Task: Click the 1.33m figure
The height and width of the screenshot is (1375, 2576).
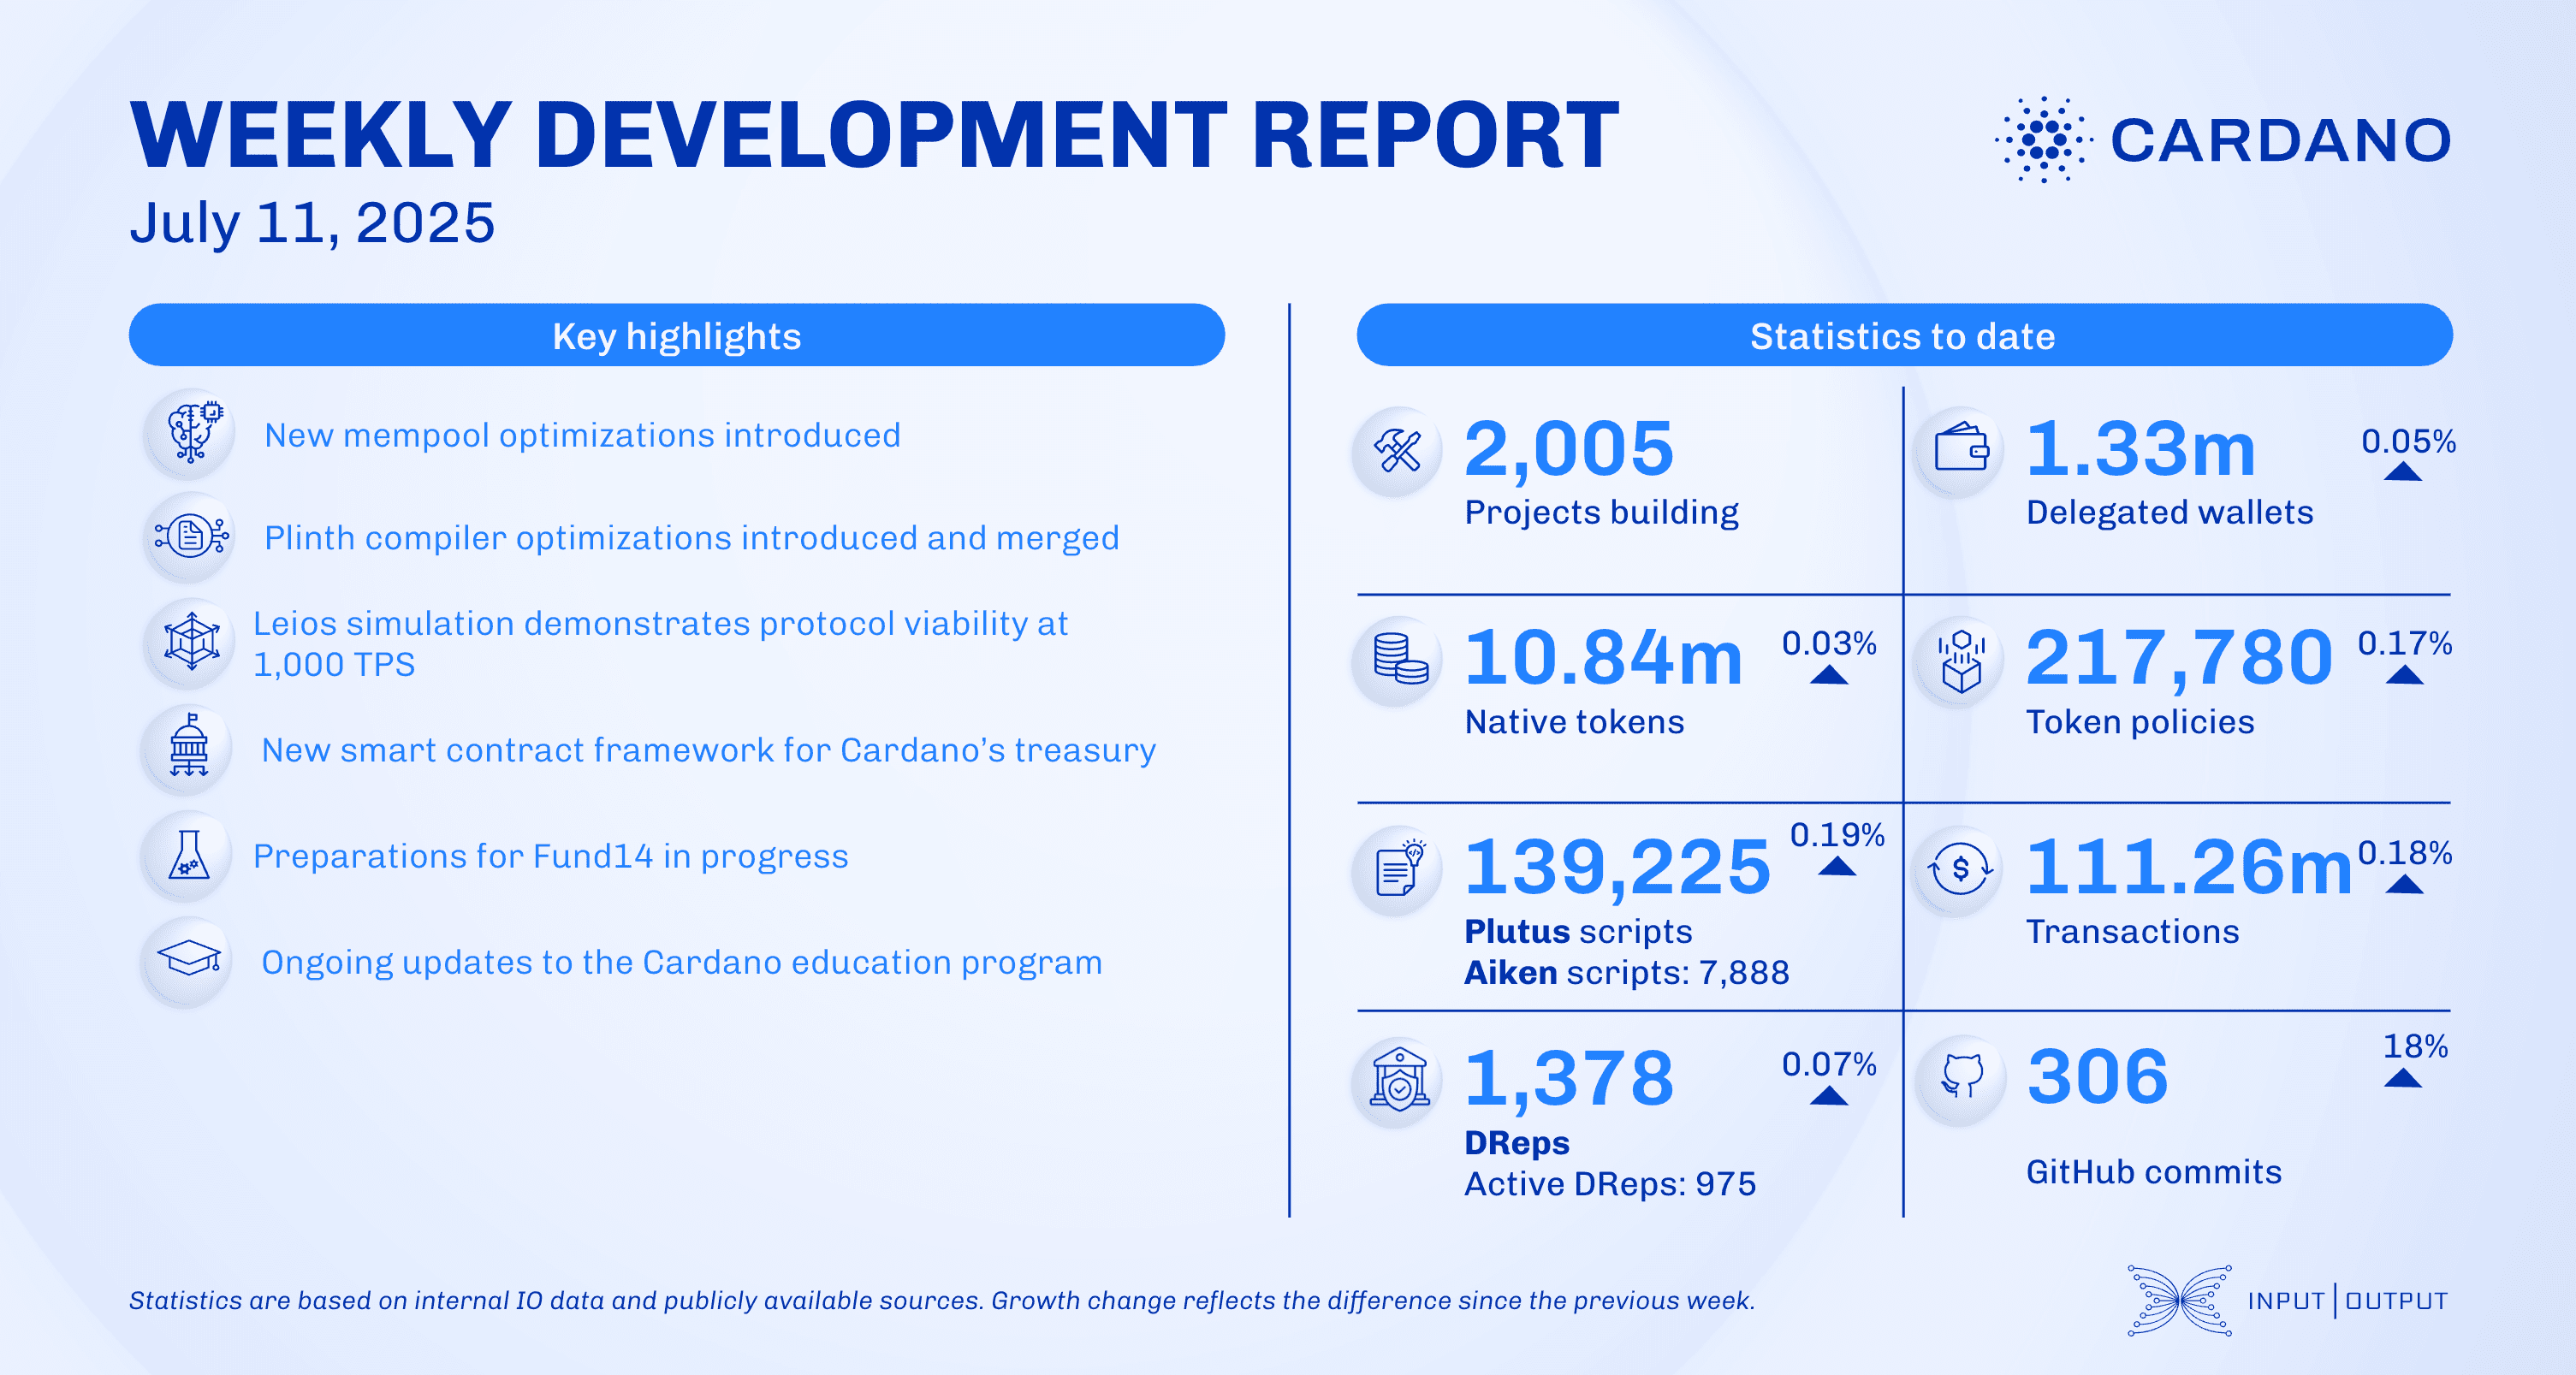Action: click(2140, 449)
